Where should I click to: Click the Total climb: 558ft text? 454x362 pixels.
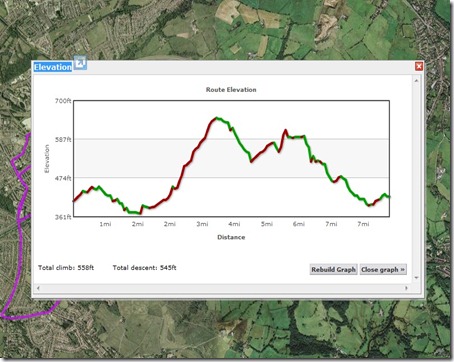coord(66,268)
